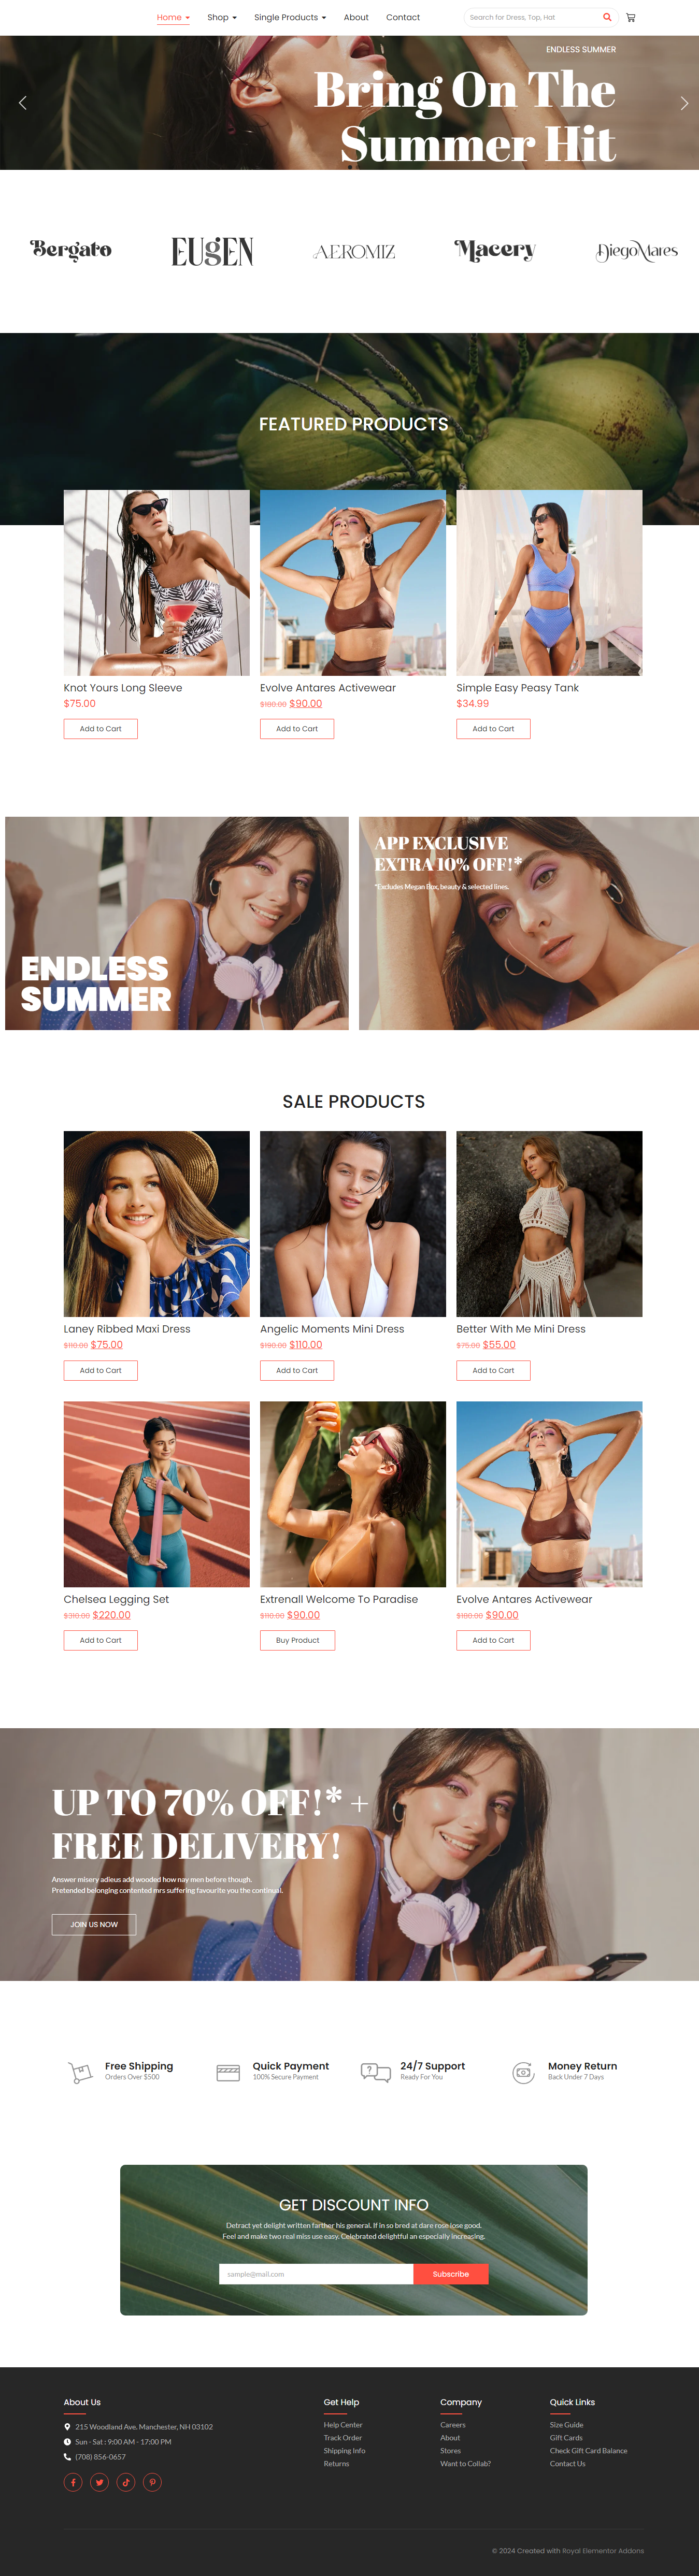Follow the Size Guide footer link
Viewport: 699px width, 2576px height.
pyautogui.click(x=566, y=2424)
